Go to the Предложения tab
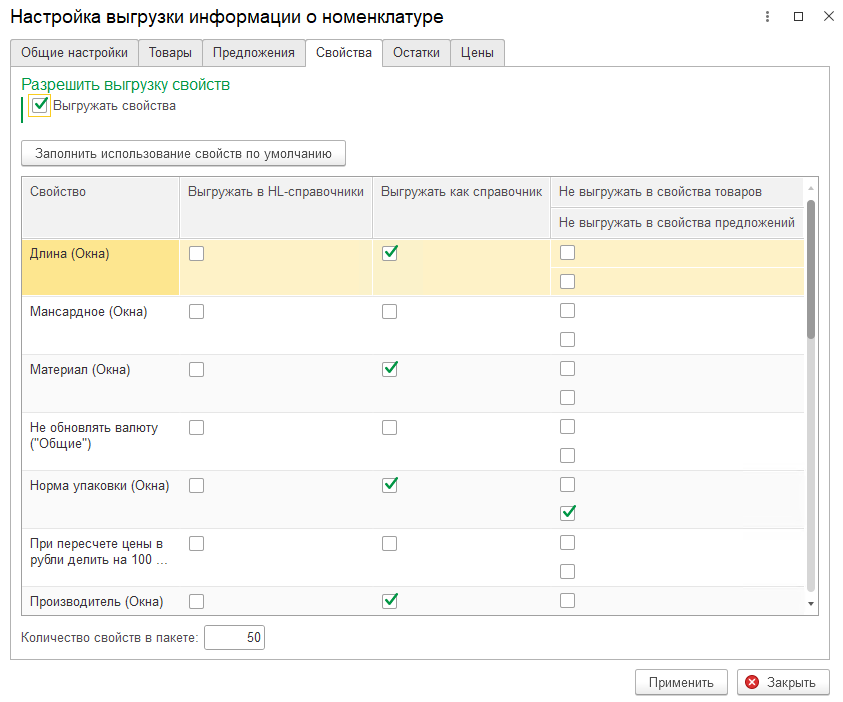 pos(254,53)
